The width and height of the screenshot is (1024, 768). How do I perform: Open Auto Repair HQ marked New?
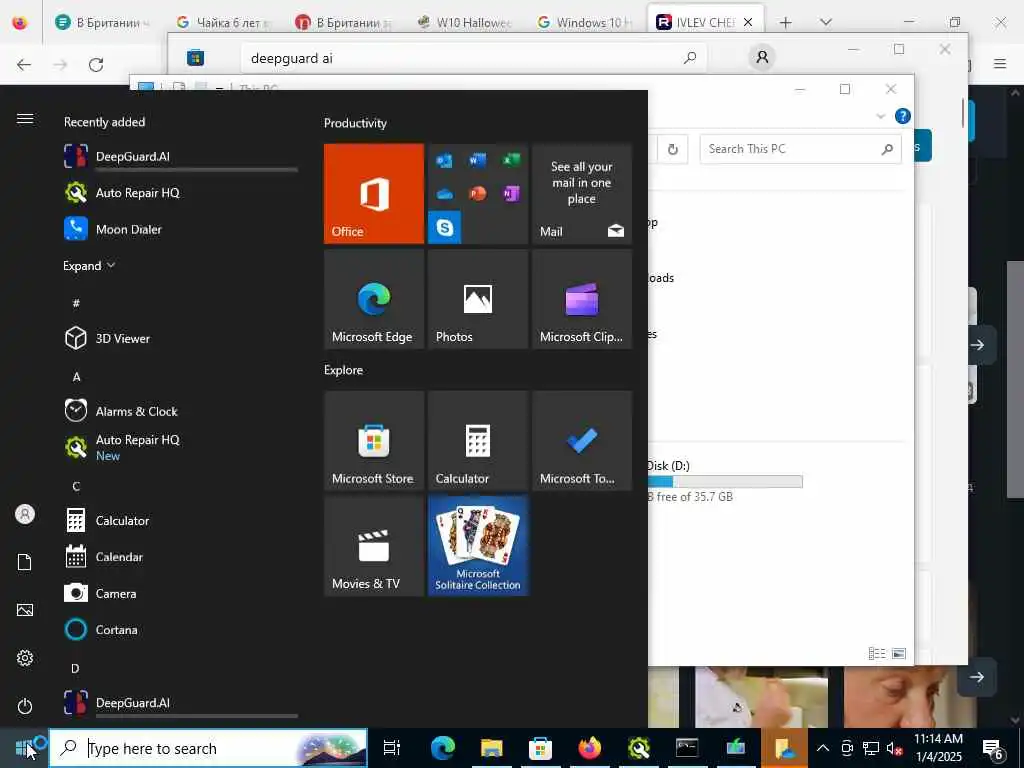click(181, 447)
